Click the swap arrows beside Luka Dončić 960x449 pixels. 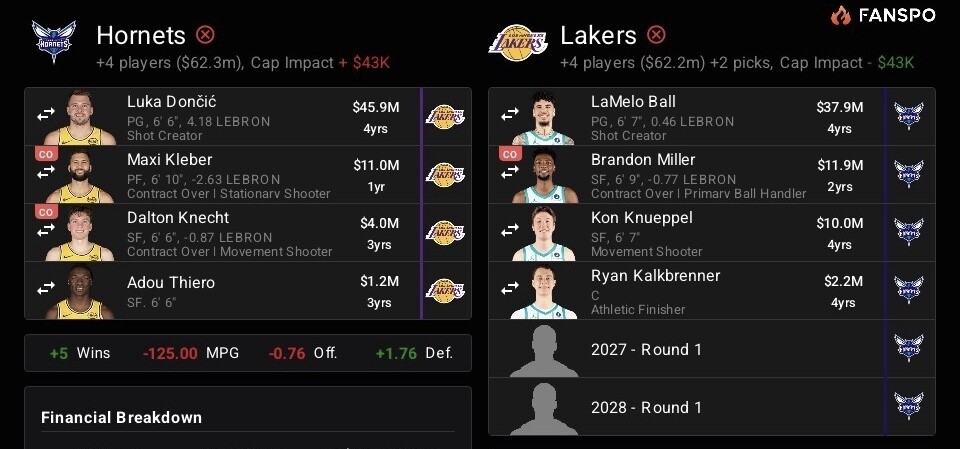(x=46, y=115)
